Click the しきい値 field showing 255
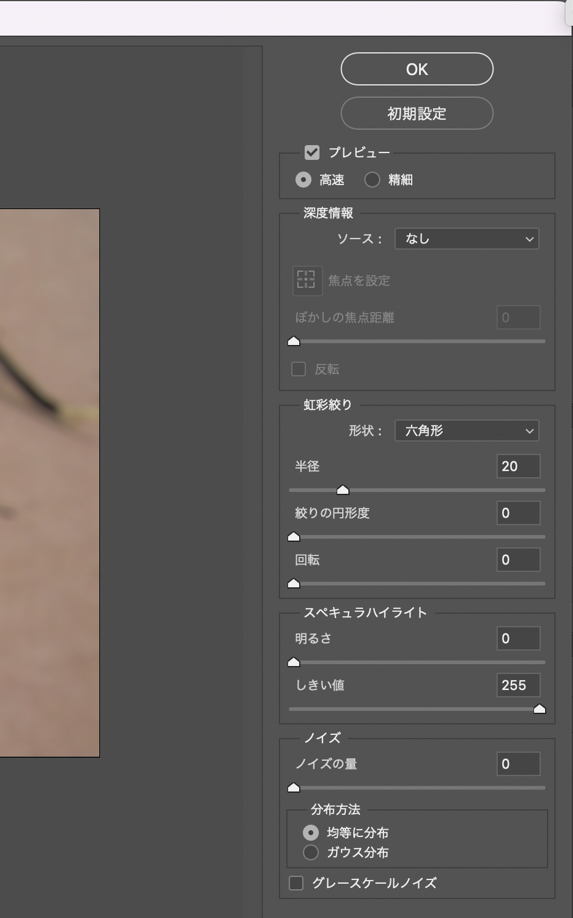This screenshot has width=573, height=918. tap(518, 685)
